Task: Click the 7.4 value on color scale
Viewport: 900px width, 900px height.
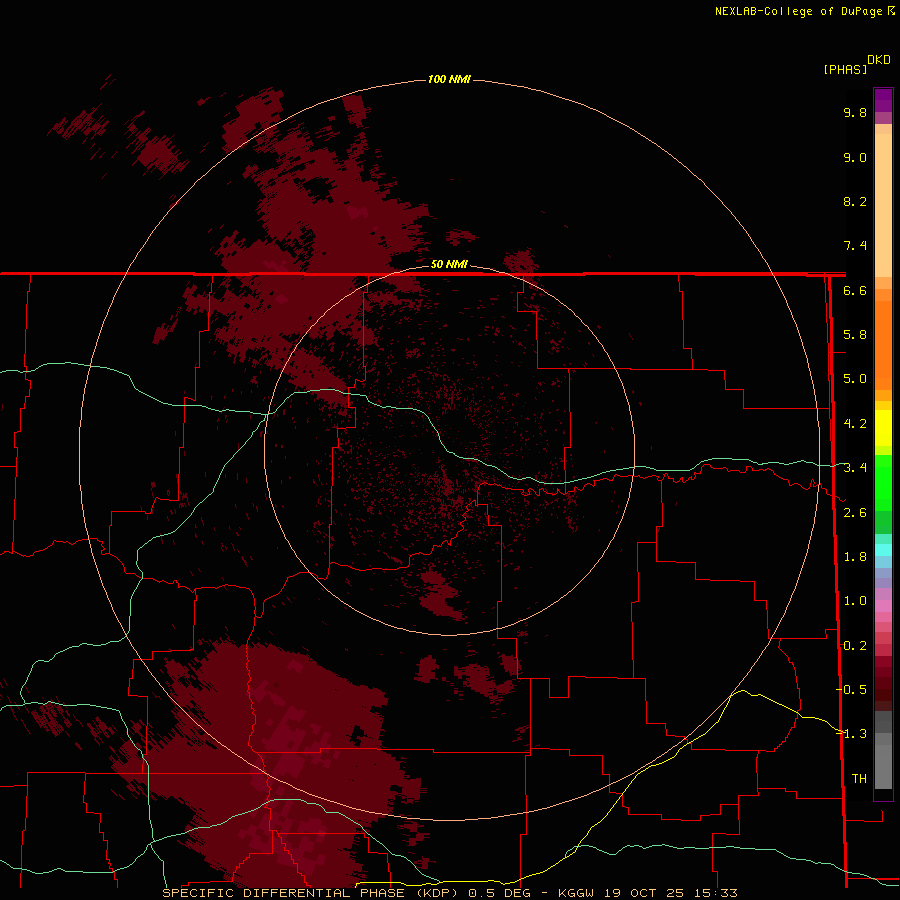Action: (855, 246)
